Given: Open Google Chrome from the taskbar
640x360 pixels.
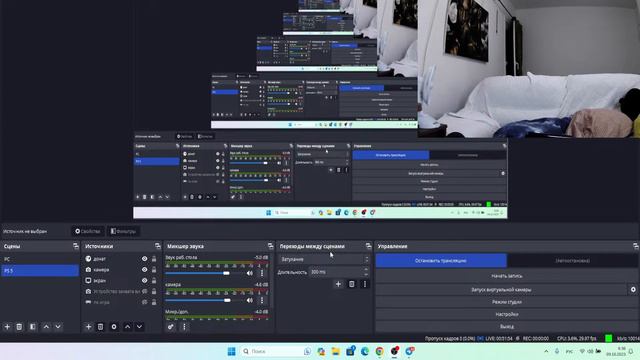Looking at the screenshot, I should pyautogui.click(x=380, y=351).
